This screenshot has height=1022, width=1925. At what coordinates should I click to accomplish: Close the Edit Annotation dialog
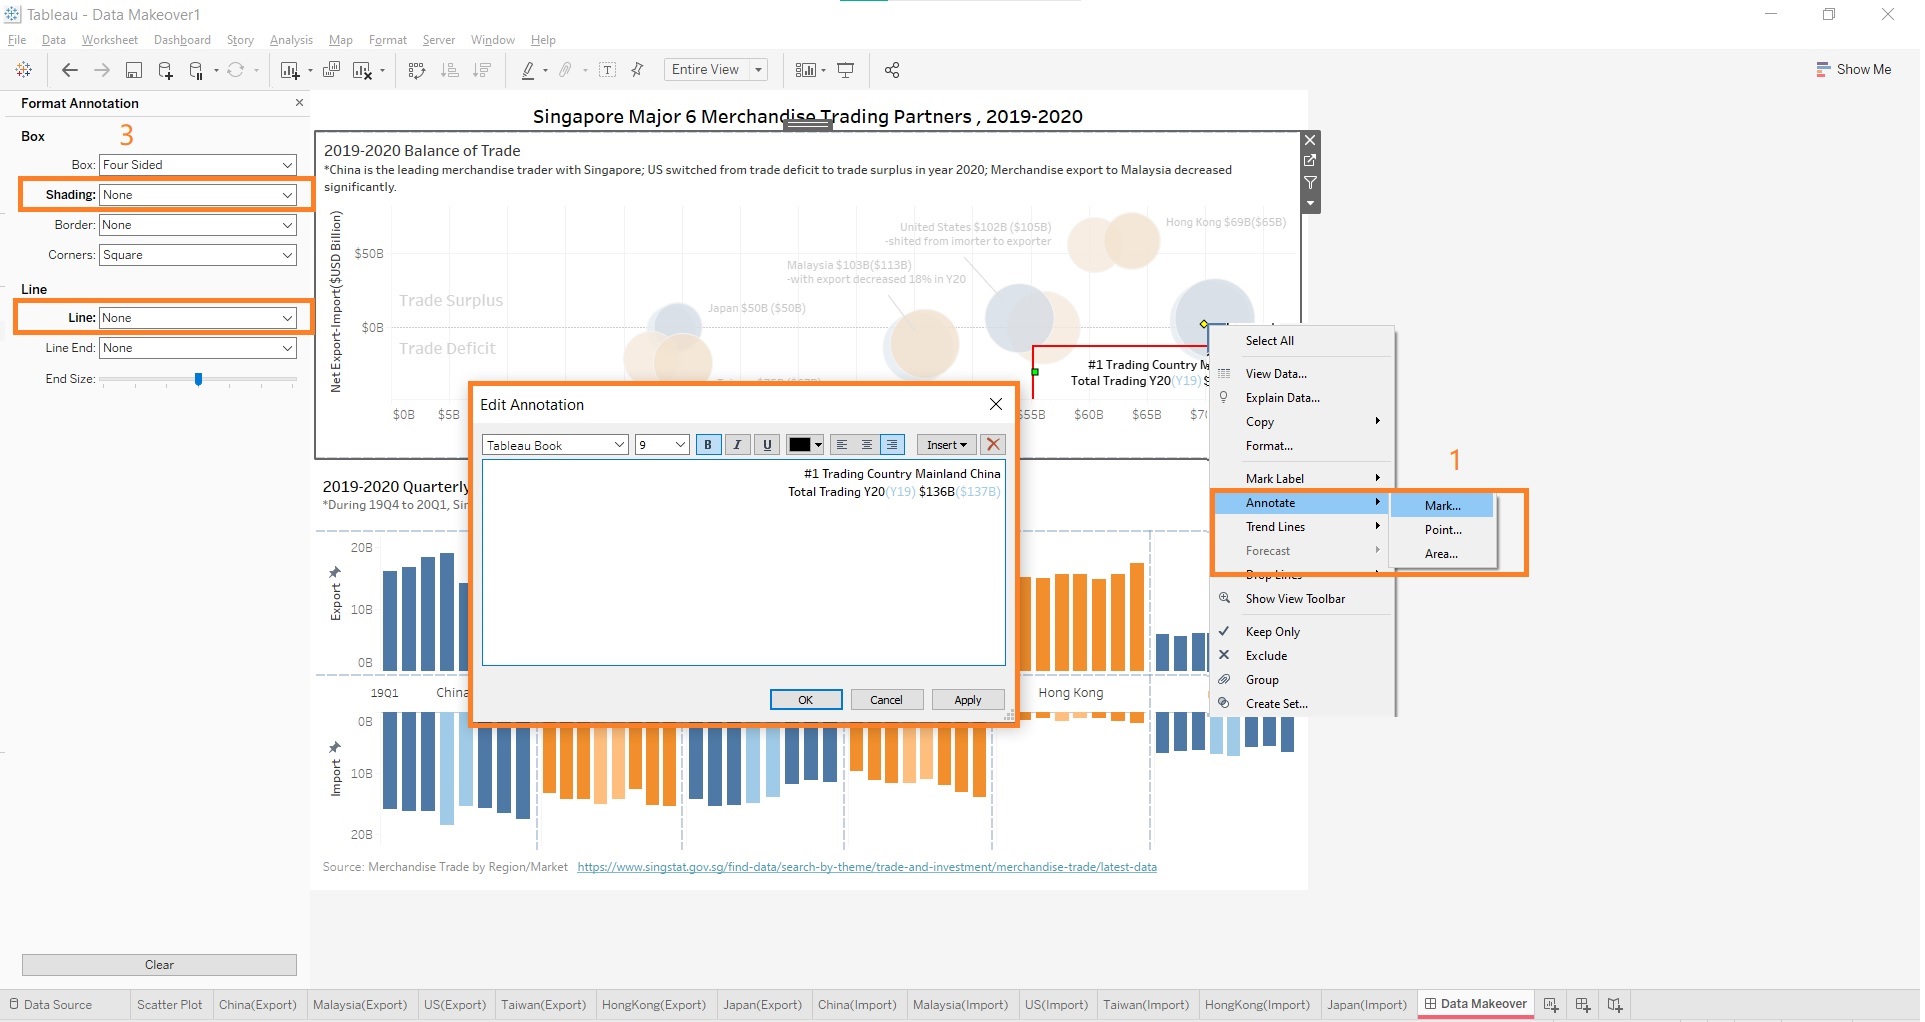tap(995, 404)
